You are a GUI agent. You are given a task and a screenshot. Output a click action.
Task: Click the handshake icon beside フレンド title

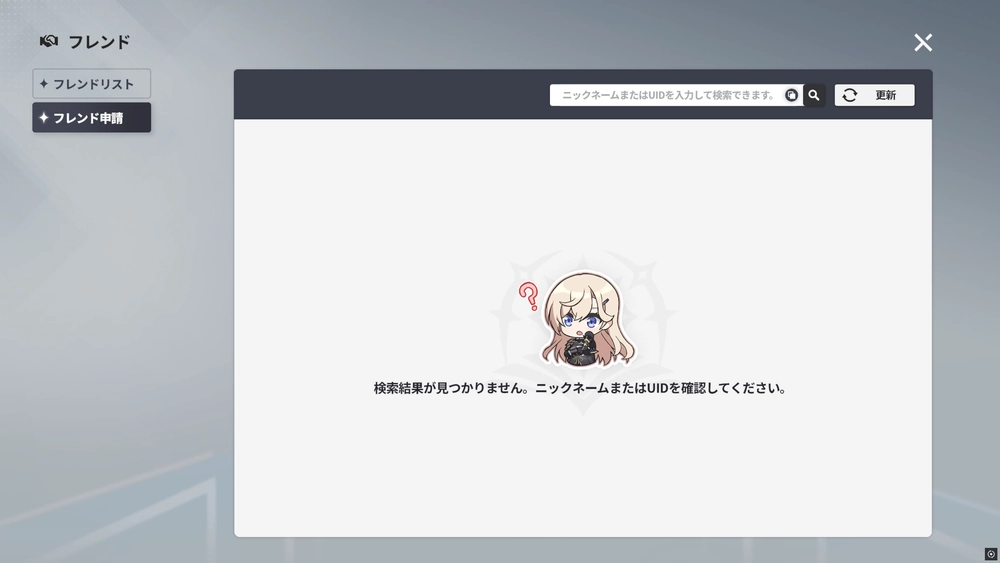49,41
